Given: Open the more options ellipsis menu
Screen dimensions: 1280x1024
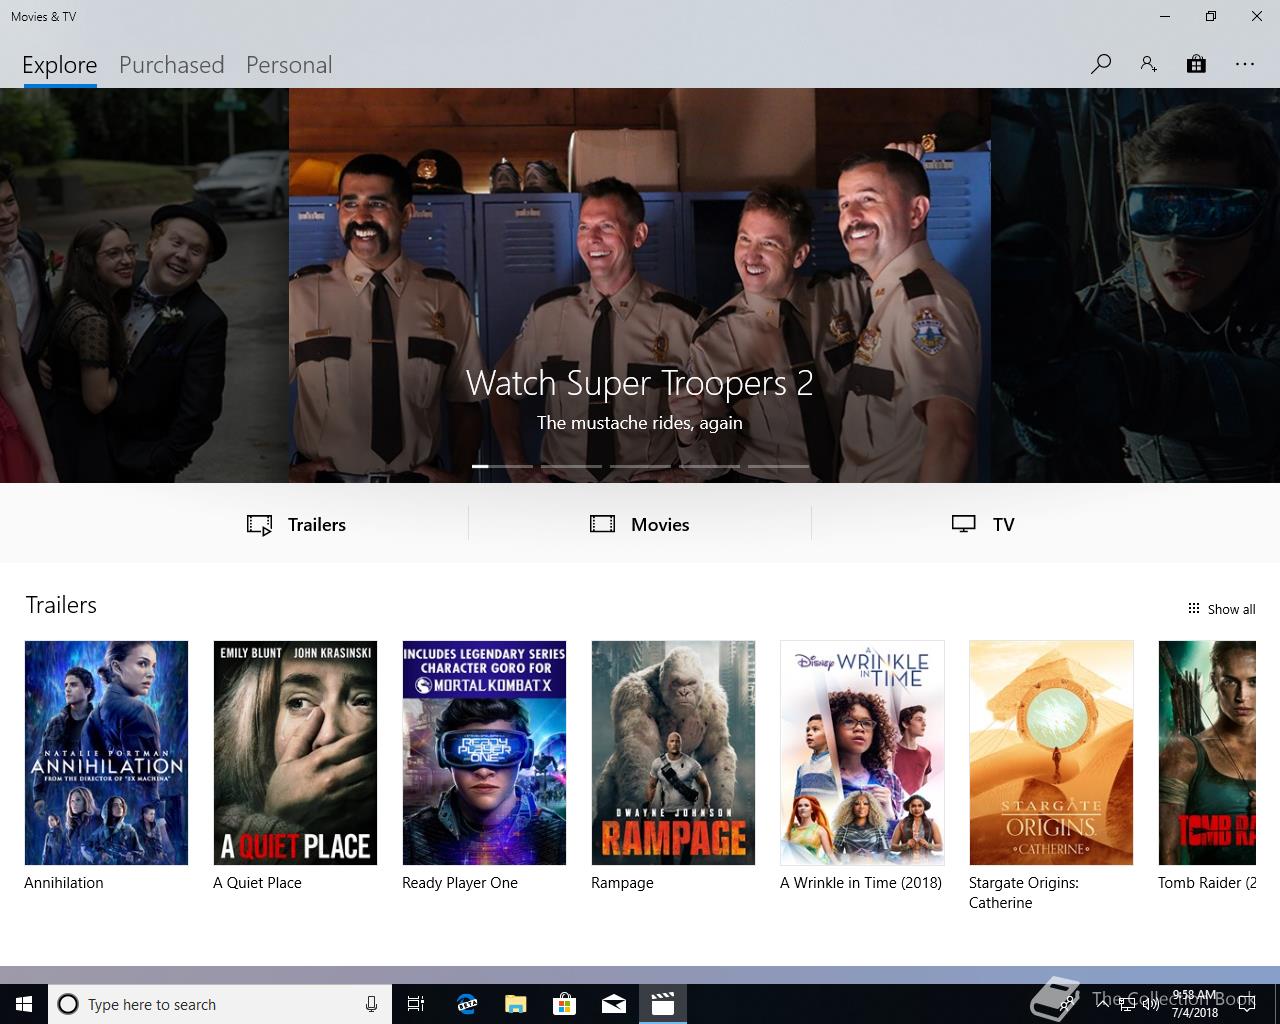Looking at the screenshot, I should [x=1244, y=64].
